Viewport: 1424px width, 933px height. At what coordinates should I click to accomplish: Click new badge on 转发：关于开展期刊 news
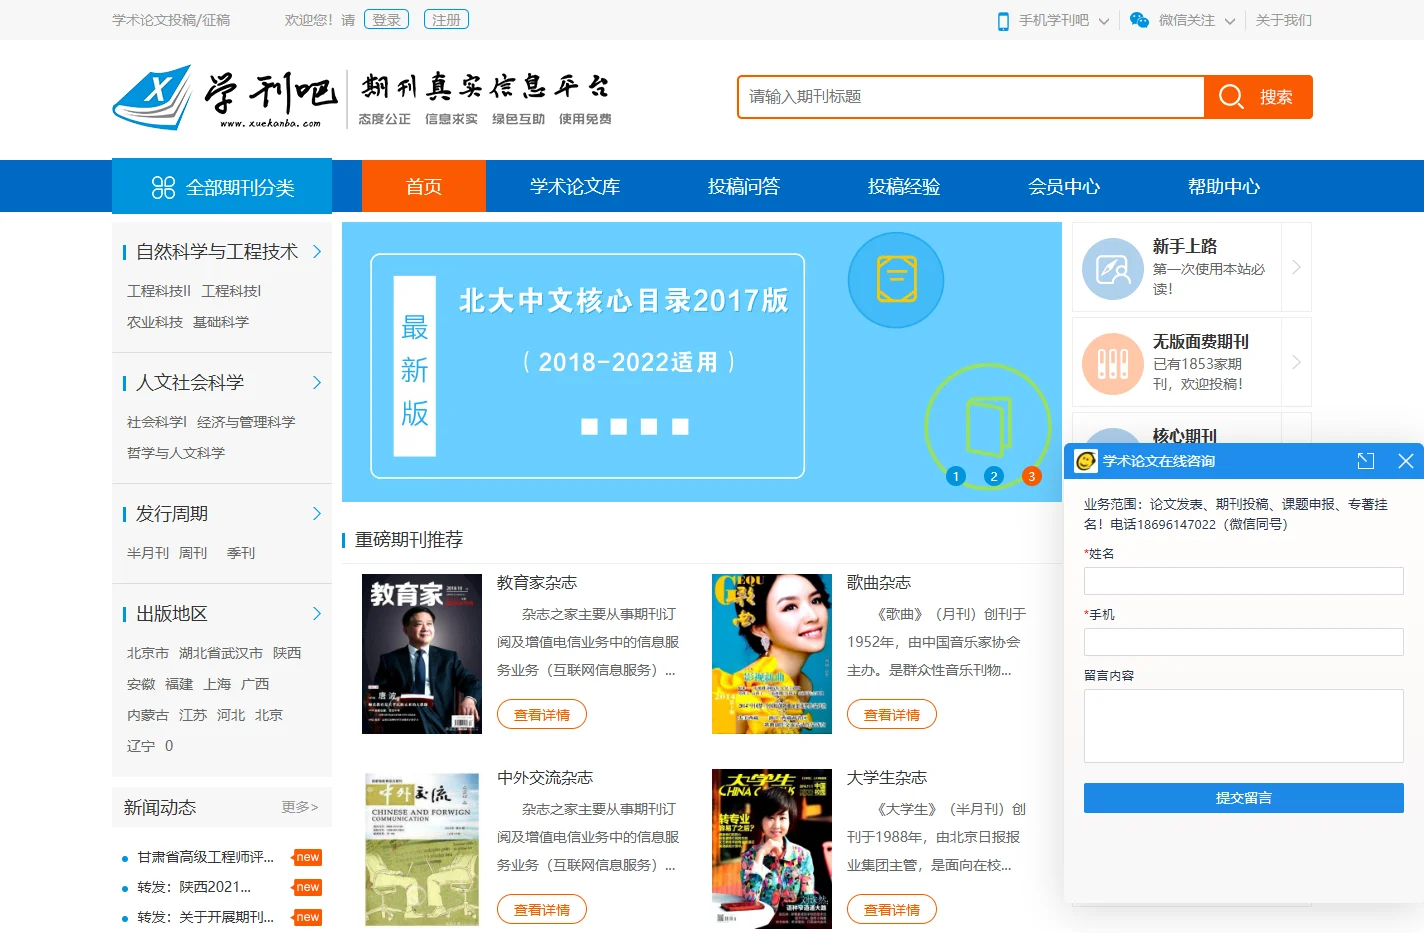click(x=308, y=917)
